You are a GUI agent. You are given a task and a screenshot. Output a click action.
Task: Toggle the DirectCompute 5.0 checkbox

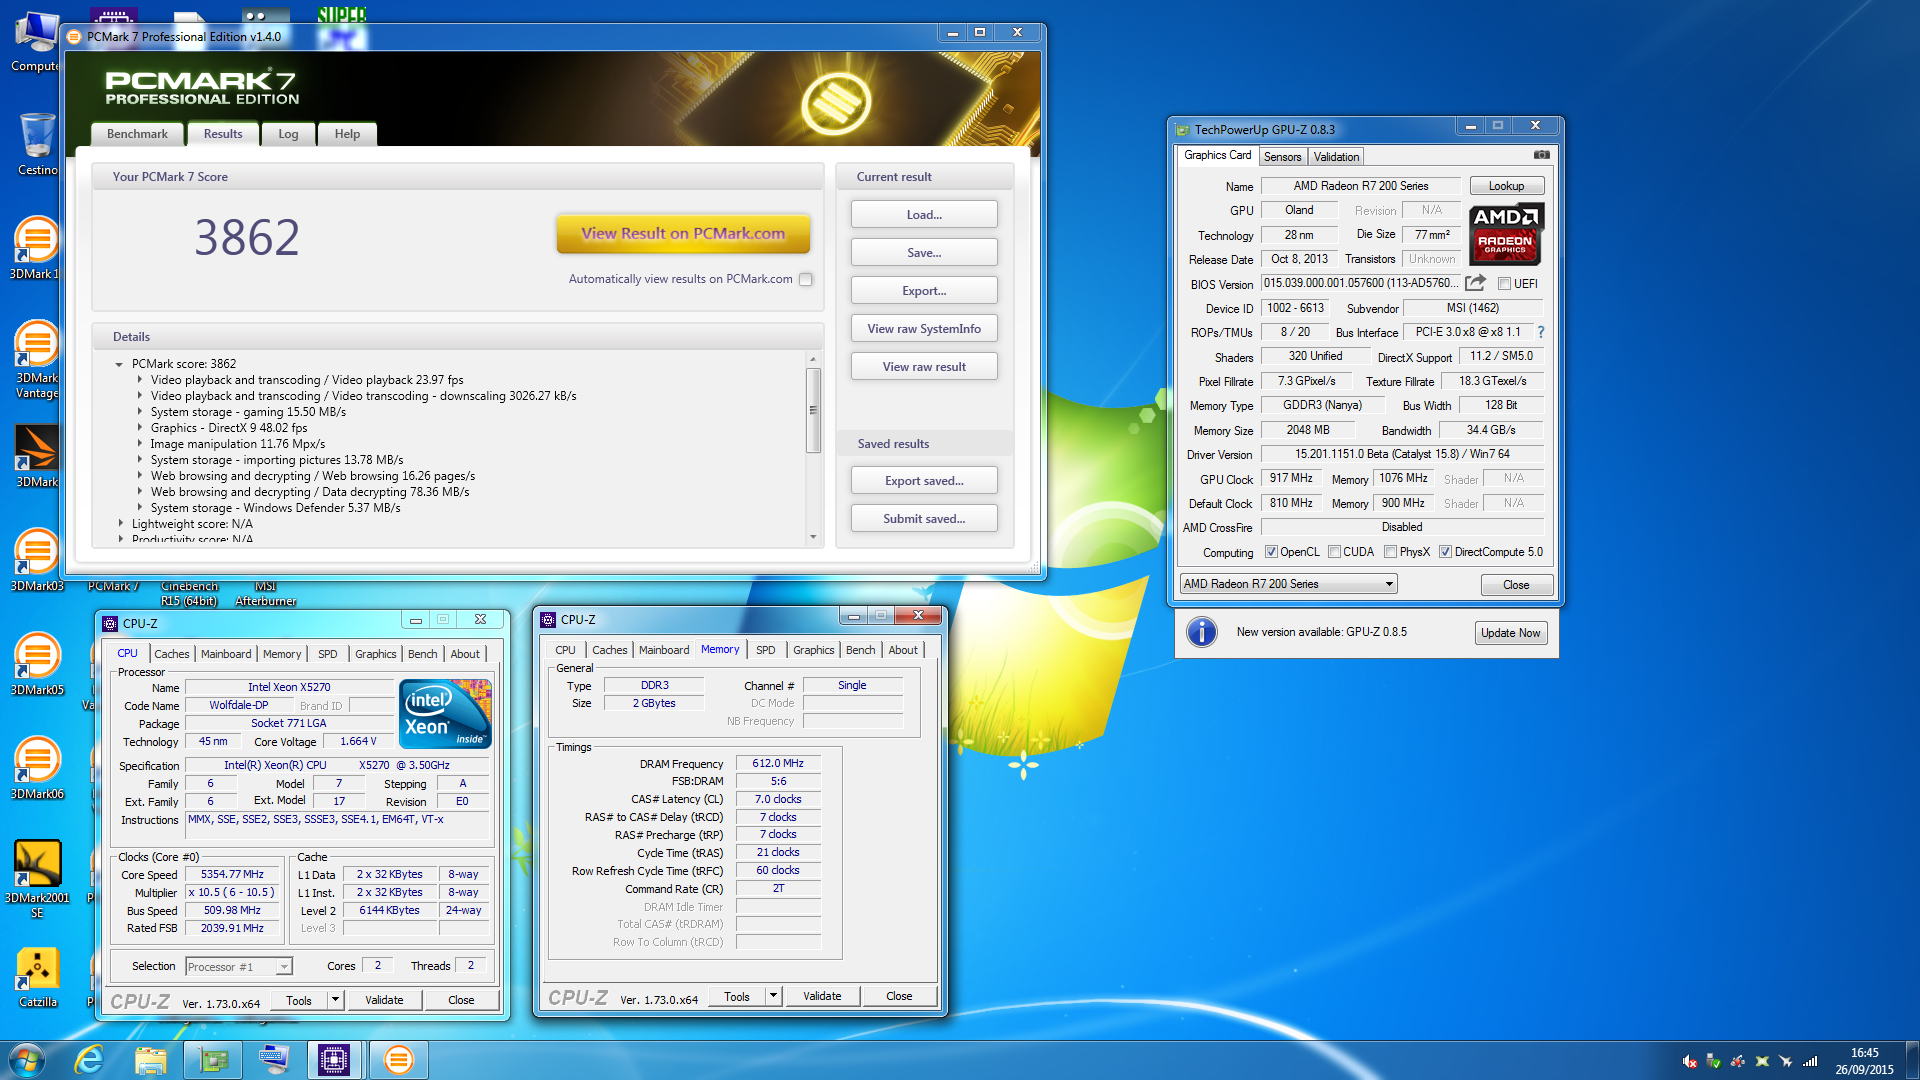coord(1445,552)
